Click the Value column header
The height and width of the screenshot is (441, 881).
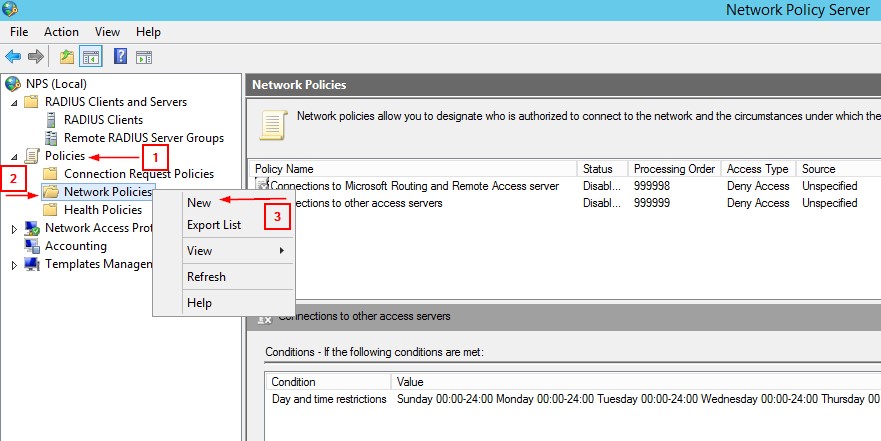pos(636,382)
